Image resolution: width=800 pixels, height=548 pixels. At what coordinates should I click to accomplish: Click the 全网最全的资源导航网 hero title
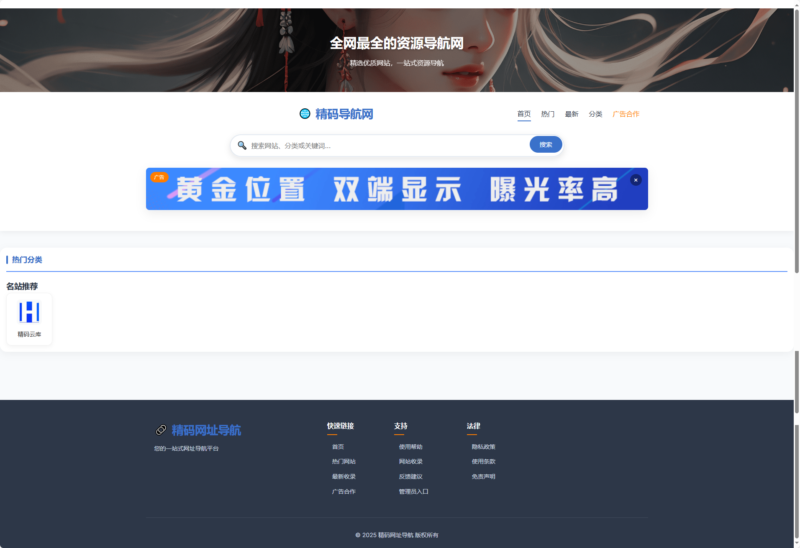coord(396,43)
